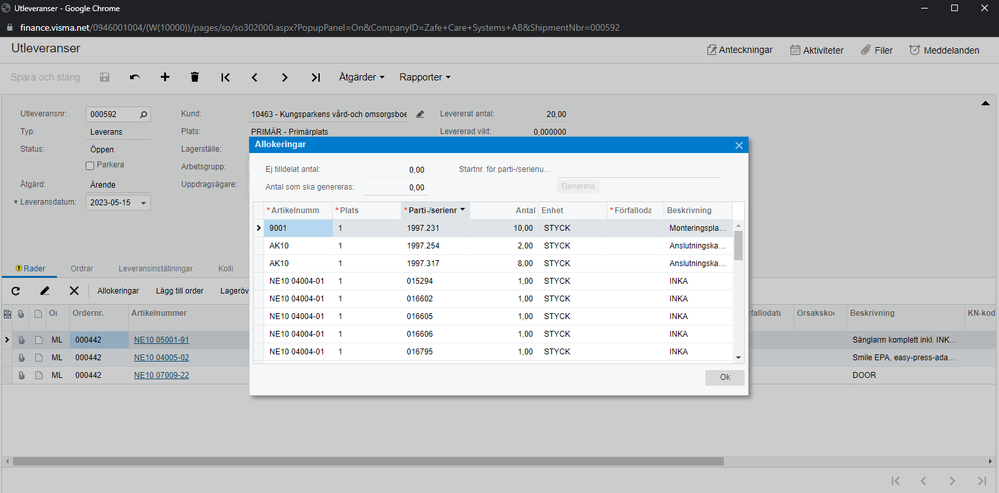Jump to last page in bottom pager
Viewport: 999px width, 493px height.
tap(982, 480)
